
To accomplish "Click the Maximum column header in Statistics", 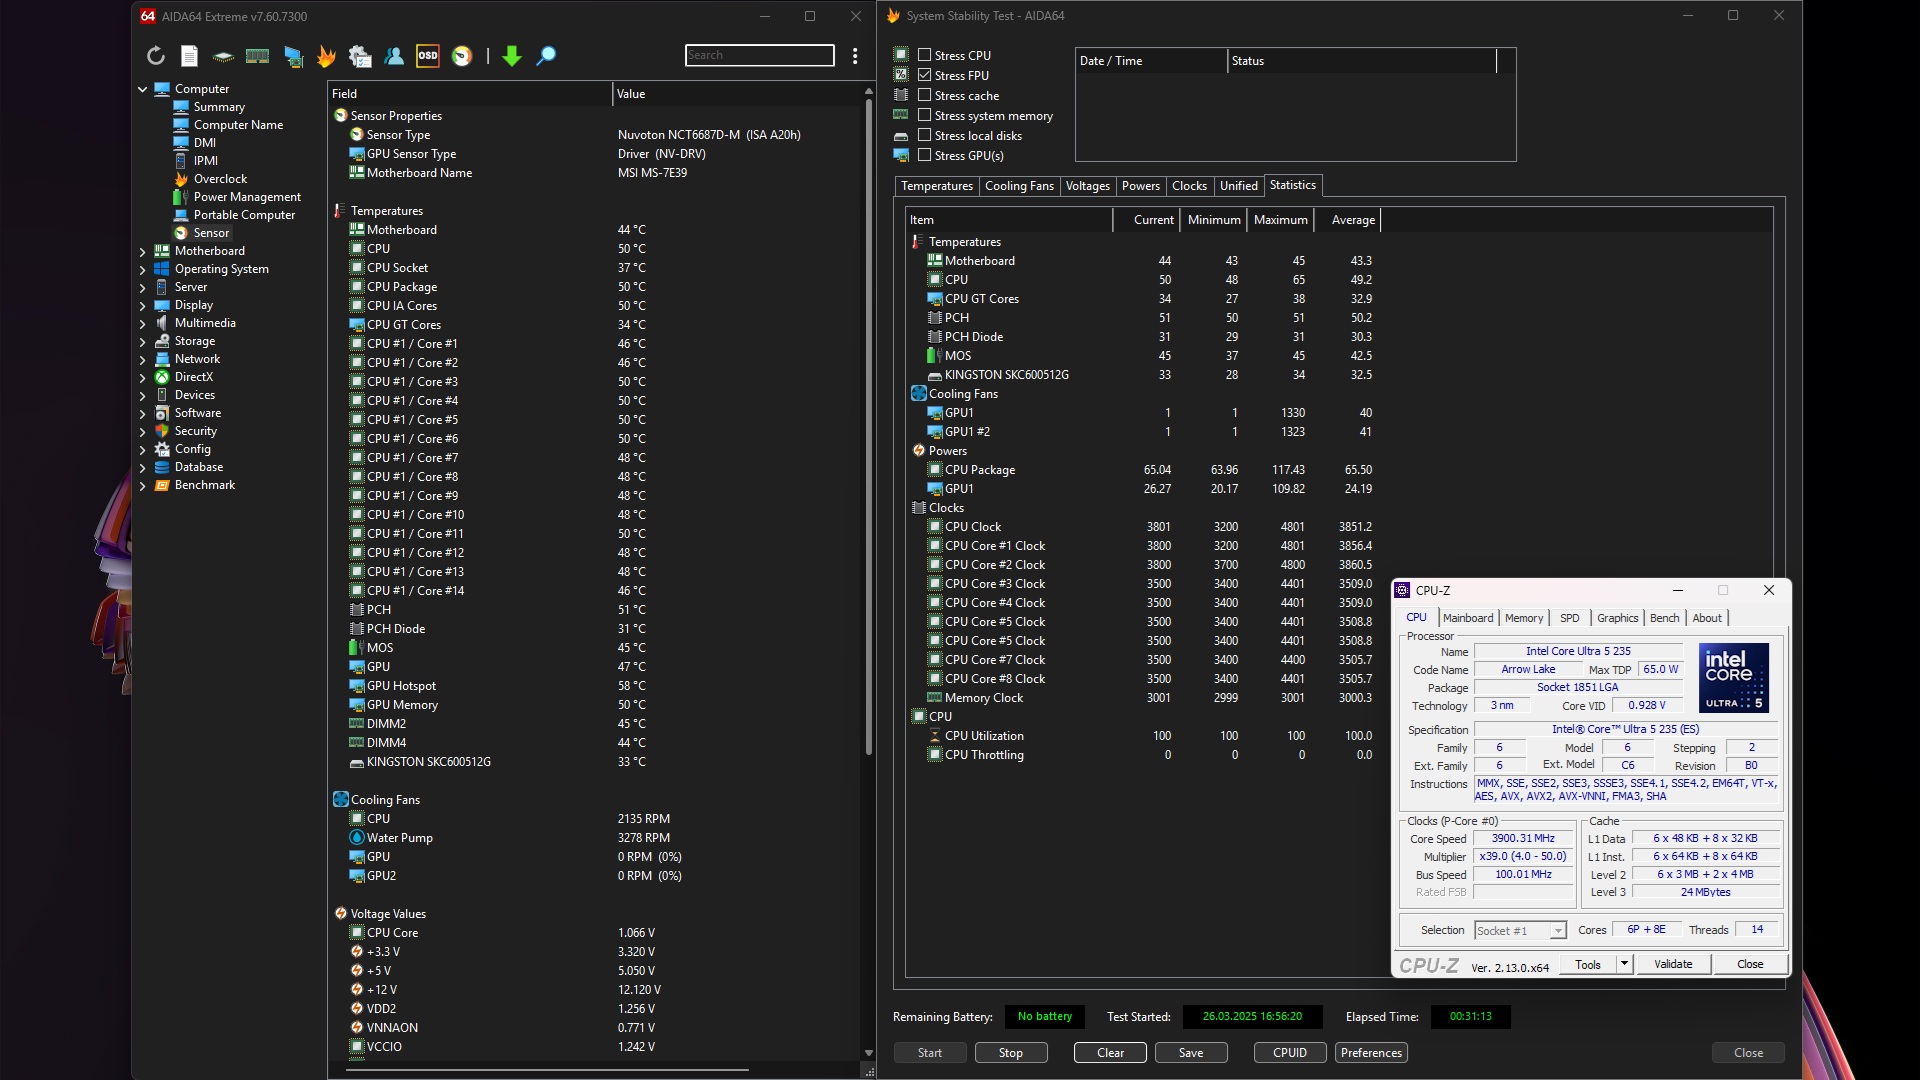I will click(1280, 220).
